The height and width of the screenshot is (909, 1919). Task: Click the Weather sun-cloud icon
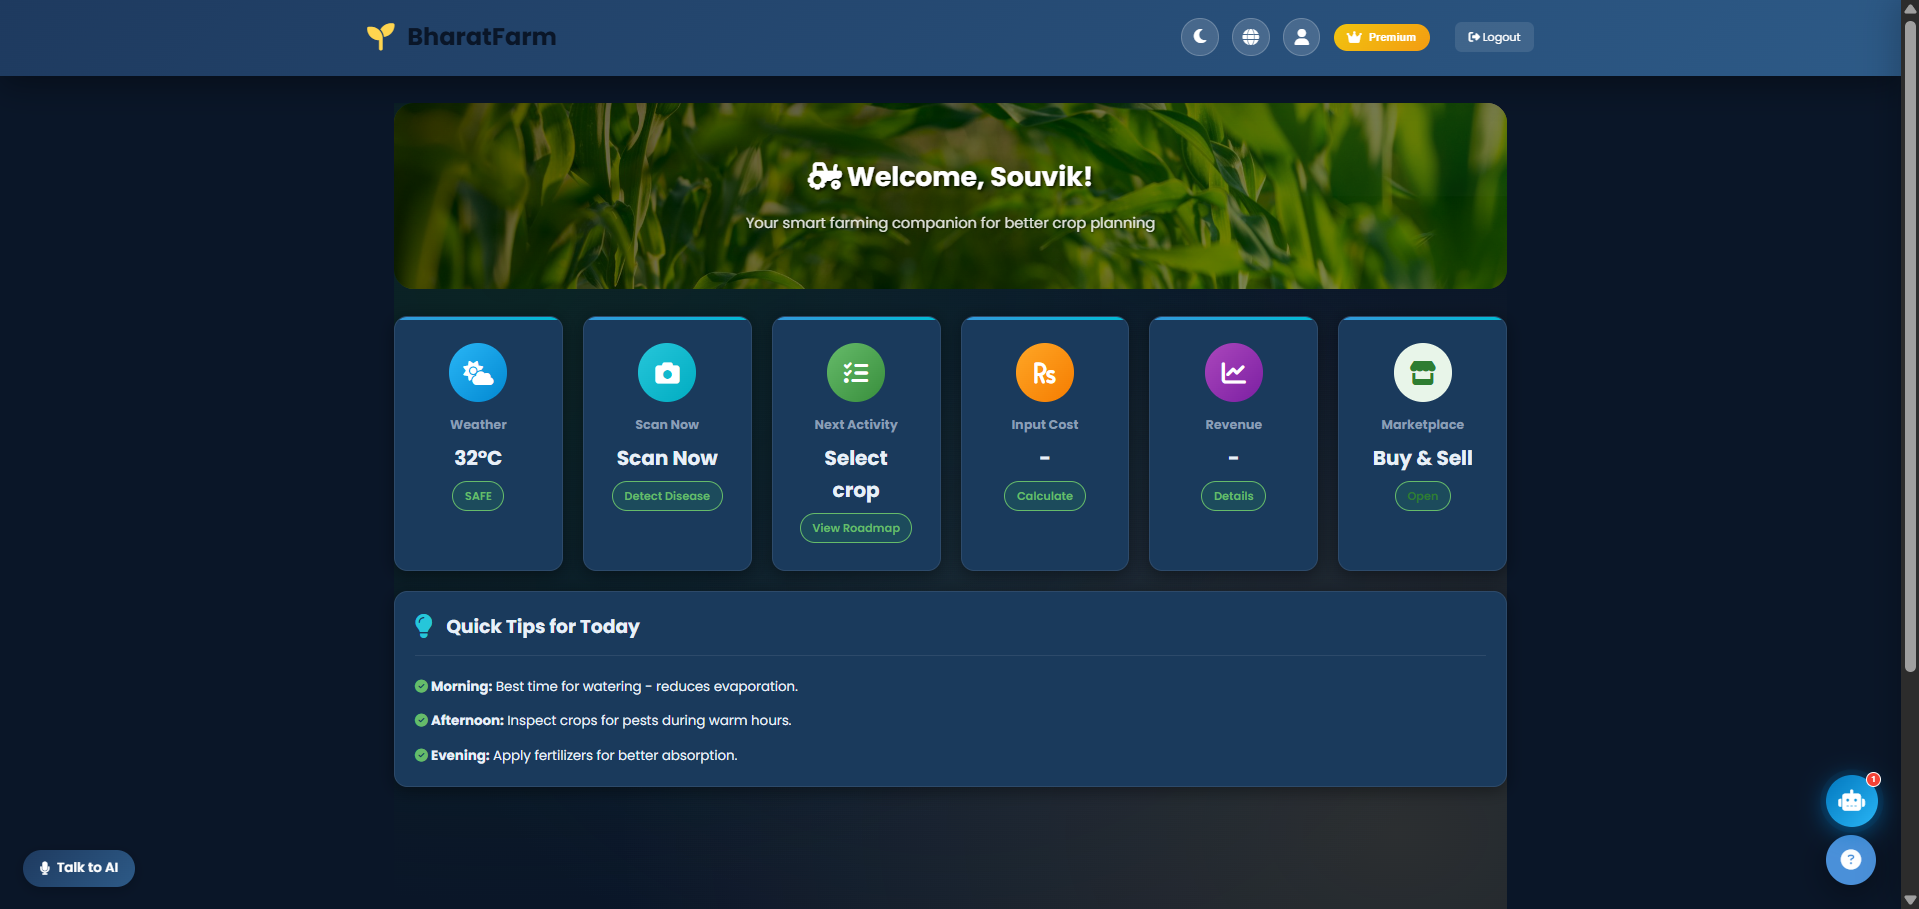point(478,373)
